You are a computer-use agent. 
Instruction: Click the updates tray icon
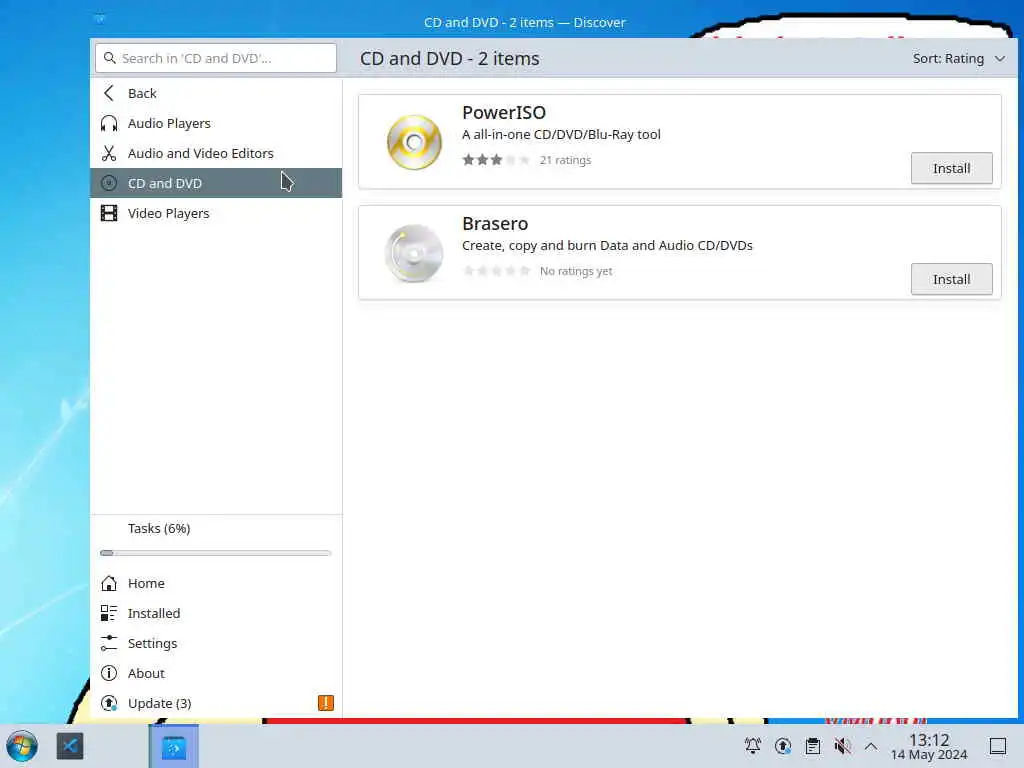pos(782,746)
